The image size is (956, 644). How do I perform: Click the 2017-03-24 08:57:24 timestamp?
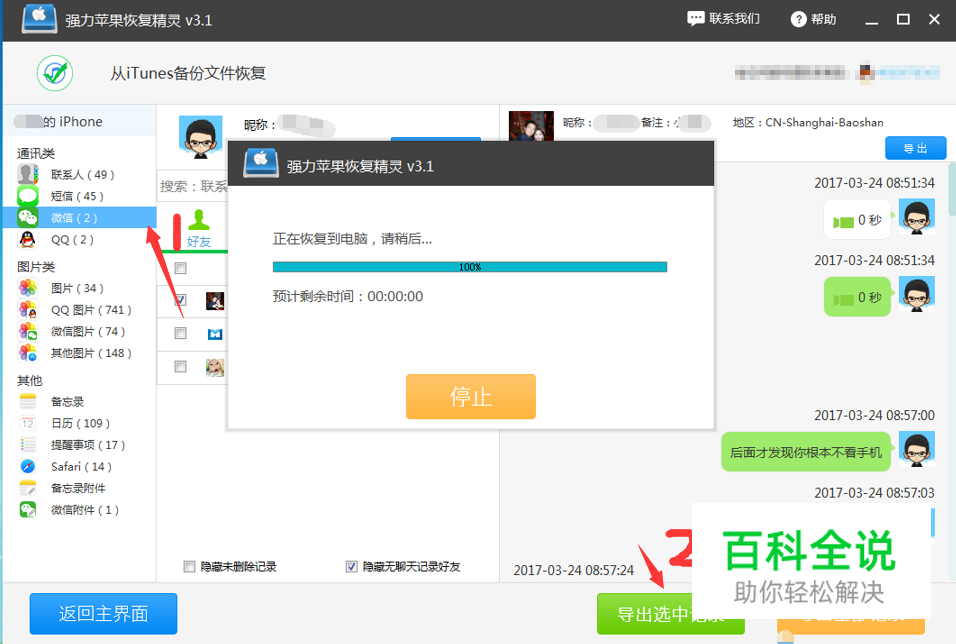[x=573, y=570]
